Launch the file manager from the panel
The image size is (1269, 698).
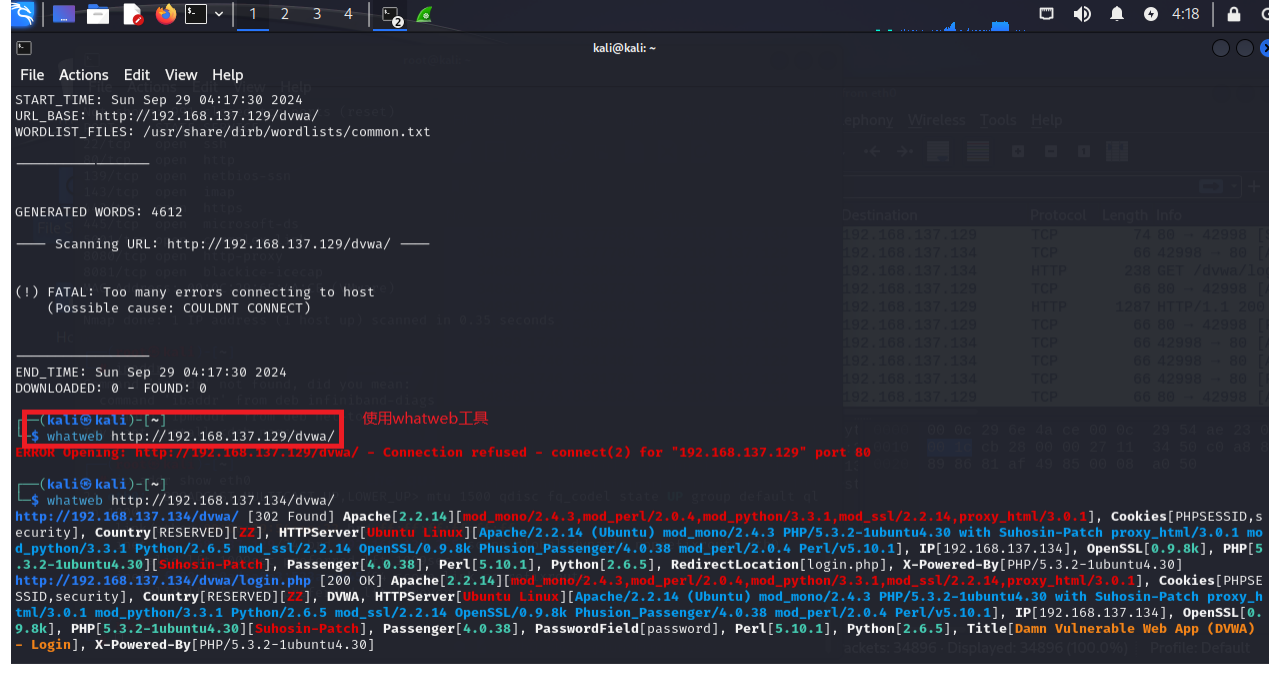point(98,14)
